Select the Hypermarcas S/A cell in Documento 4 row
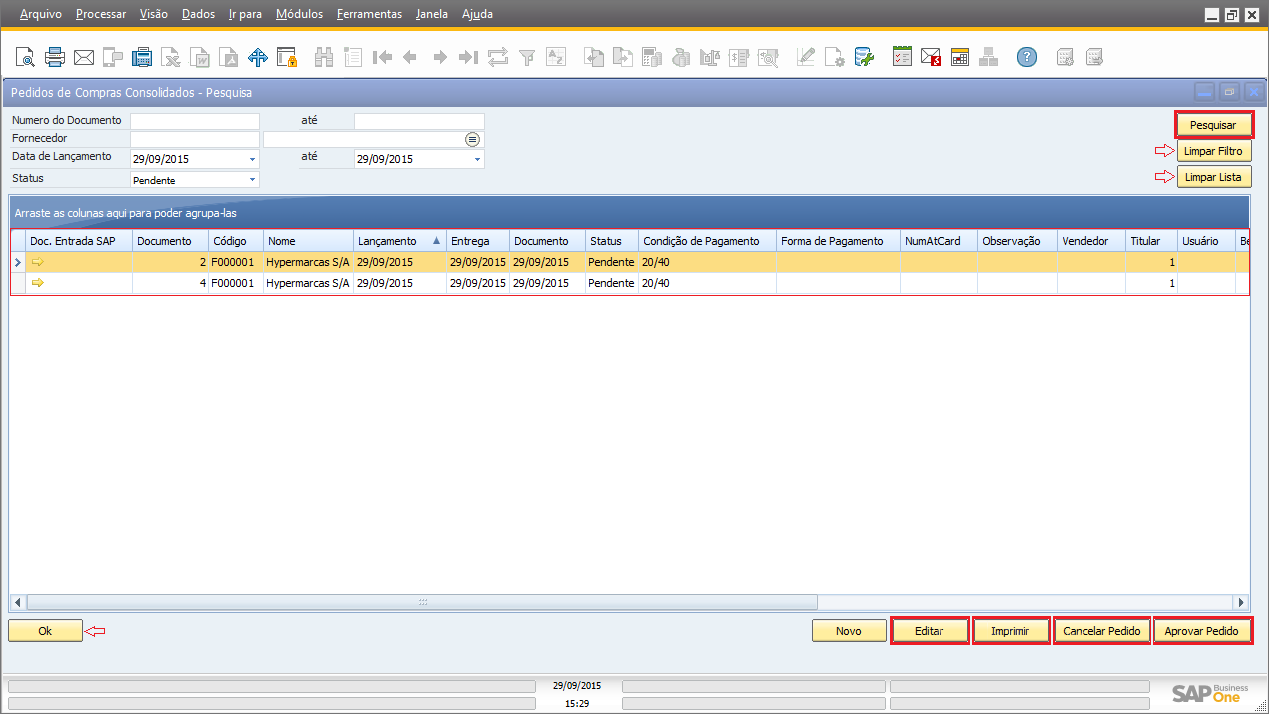The image size is (1269, 714). [309, 283]
